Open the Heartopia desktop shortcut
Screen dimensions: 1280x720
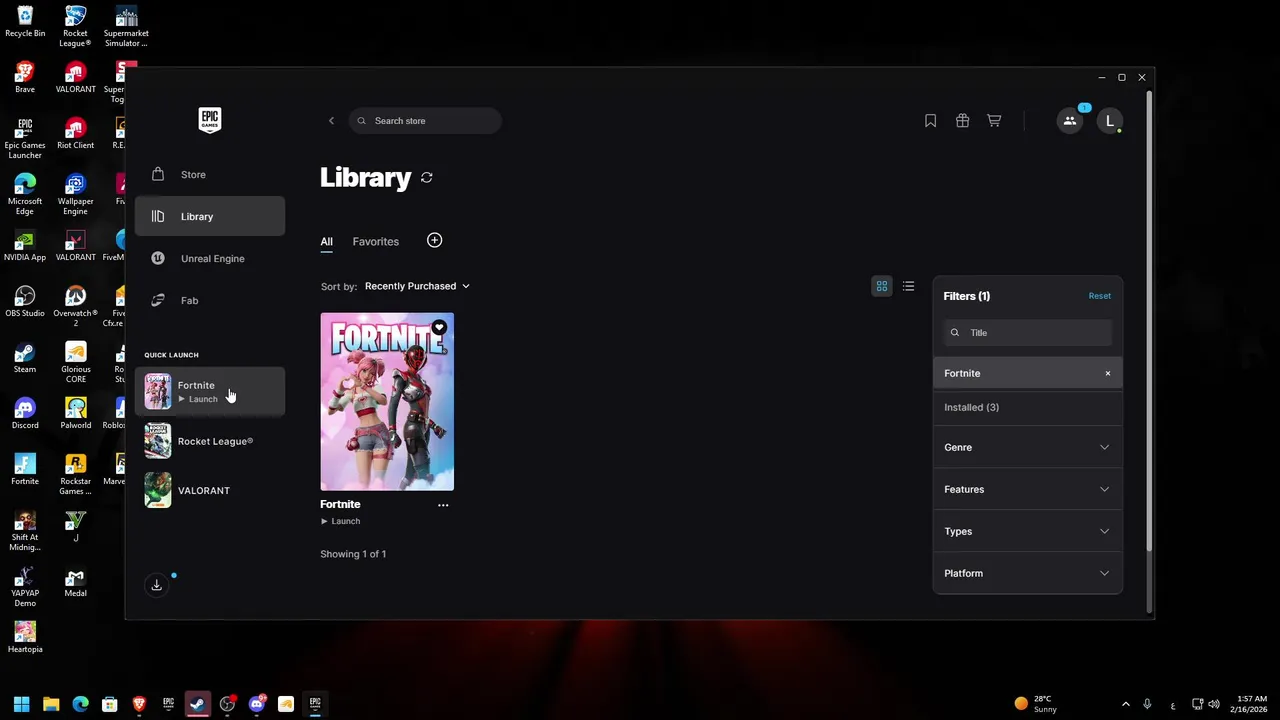click(25, 638)
